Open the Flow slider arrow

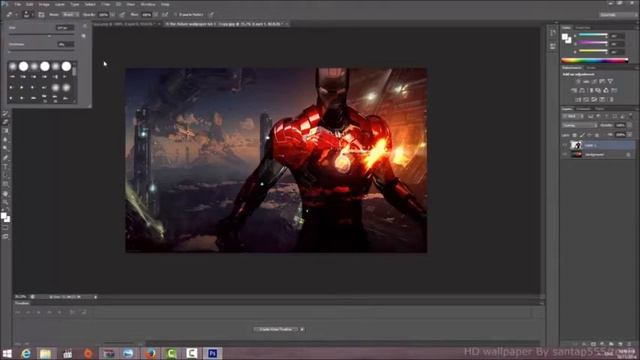pyautogui.click(x=156, y=15)
